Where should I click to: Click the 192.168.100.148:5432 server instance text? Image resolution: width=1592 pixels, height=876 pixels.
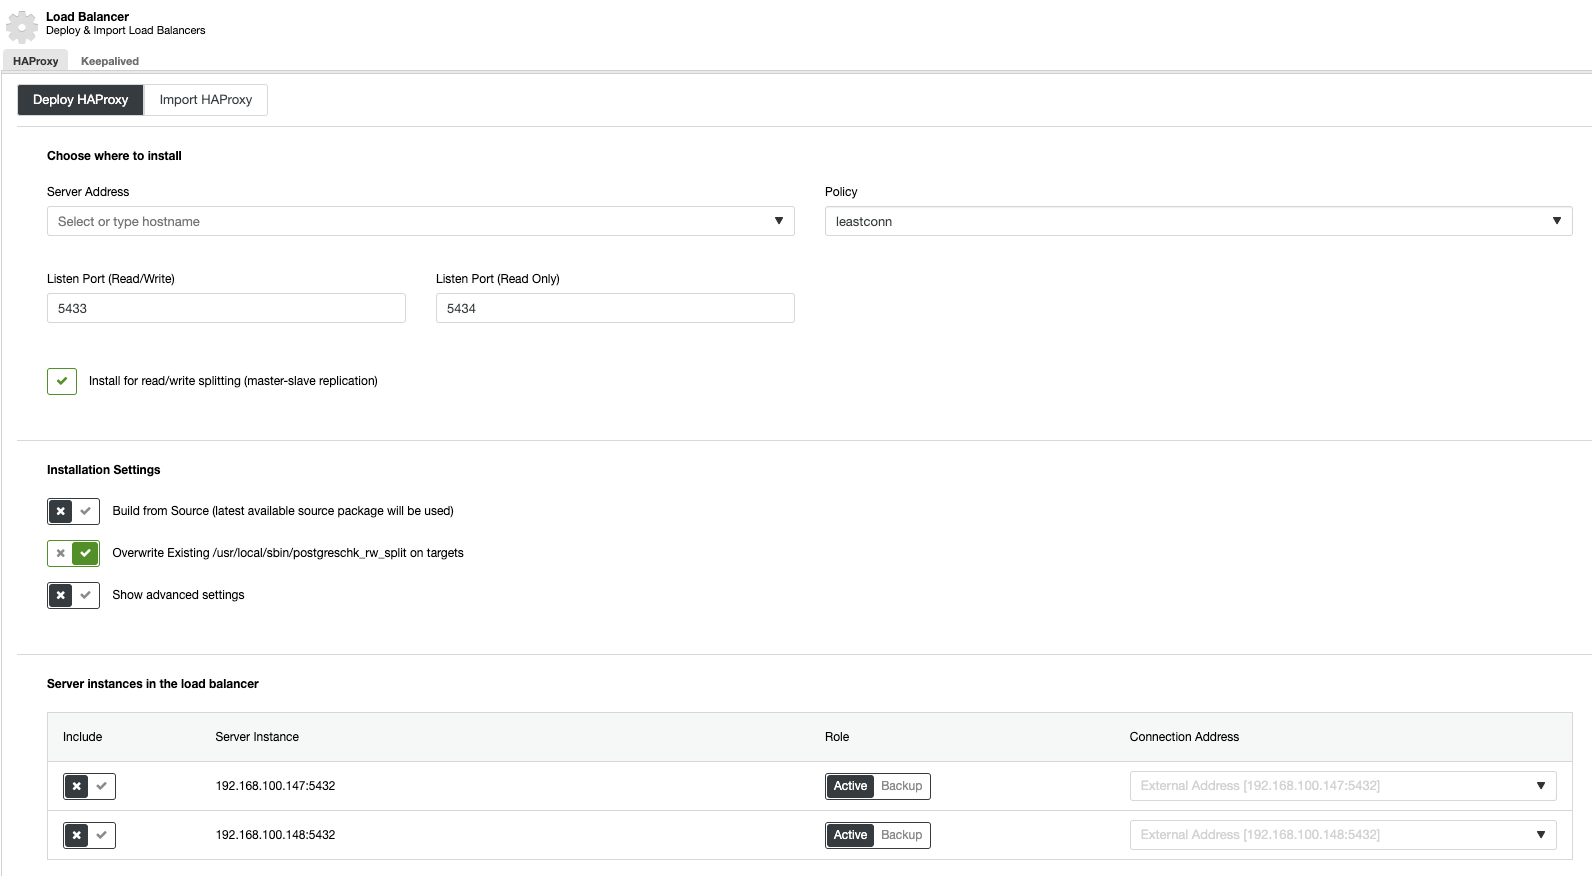click(x=275, y=835)
